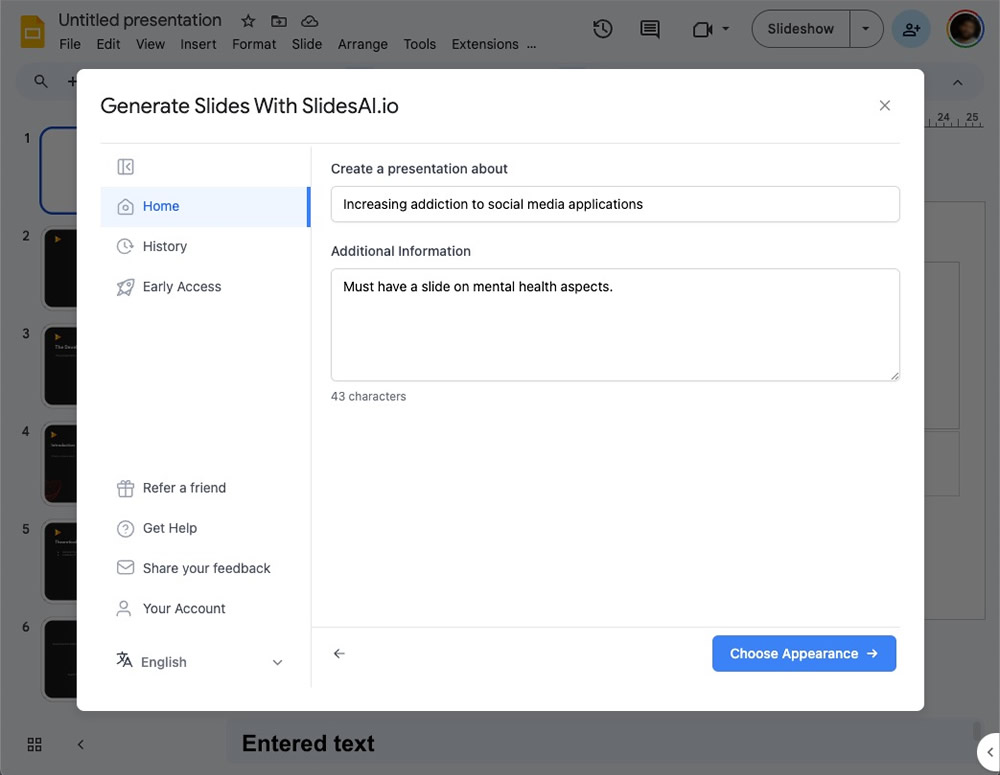This screenshot has width=1000, height=775.
Task: Star the Untitled presentation
Action: tap(248, 21)
